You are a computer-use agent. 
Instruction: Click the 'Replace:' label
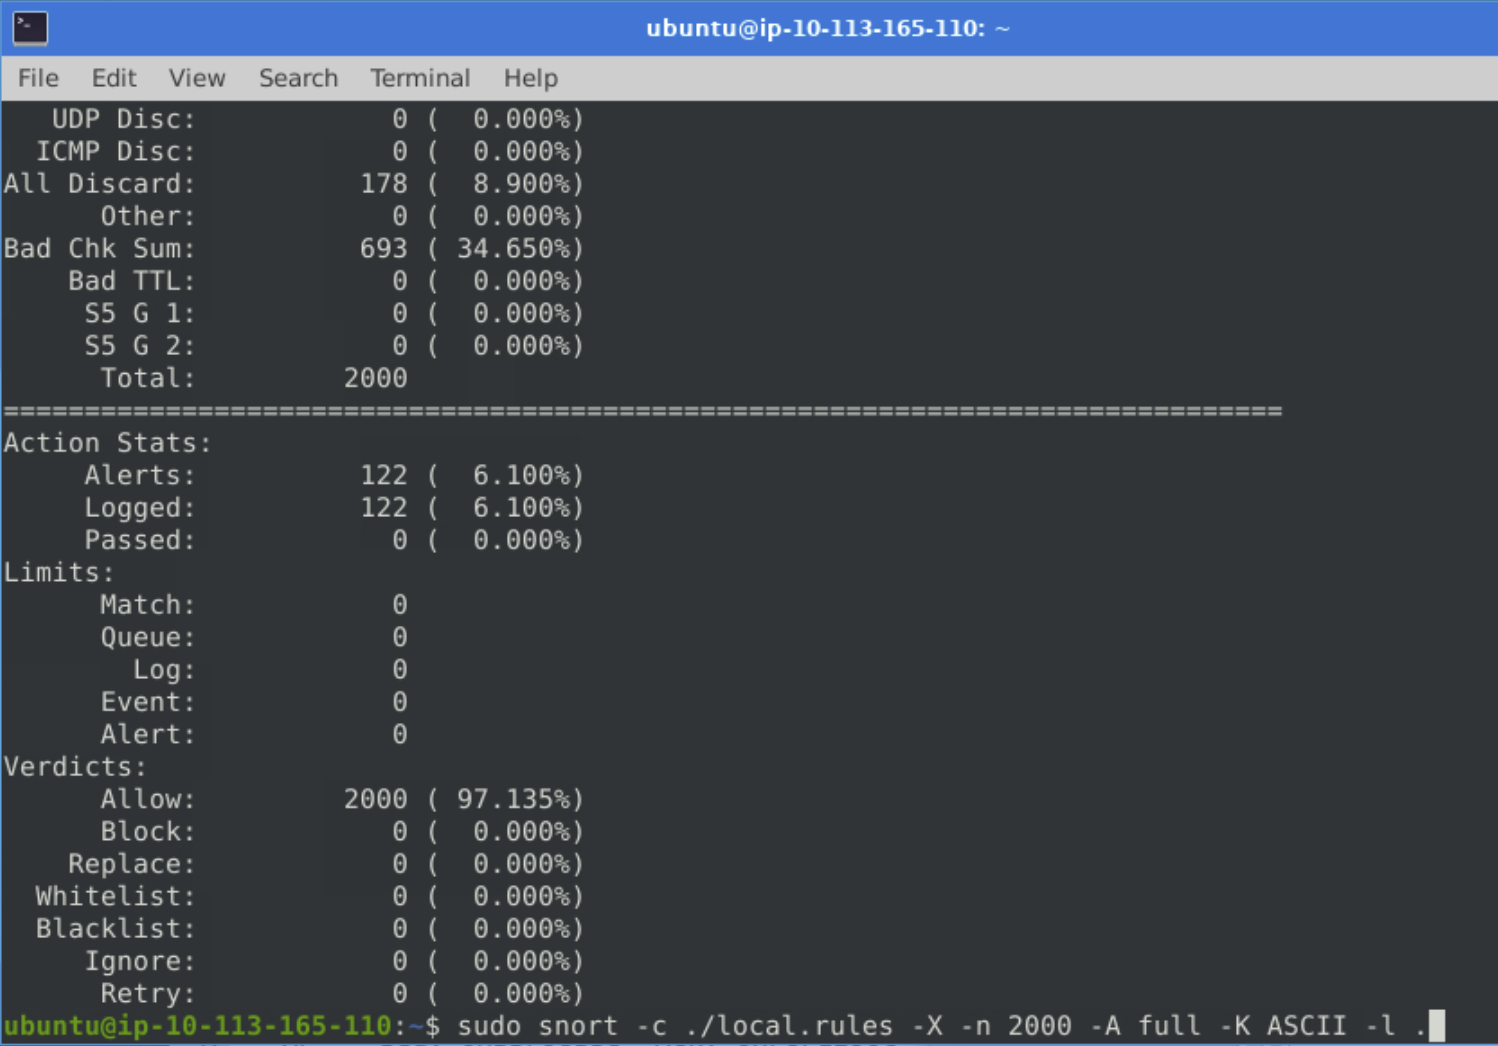pyautogui.click(x=132, y=864)
